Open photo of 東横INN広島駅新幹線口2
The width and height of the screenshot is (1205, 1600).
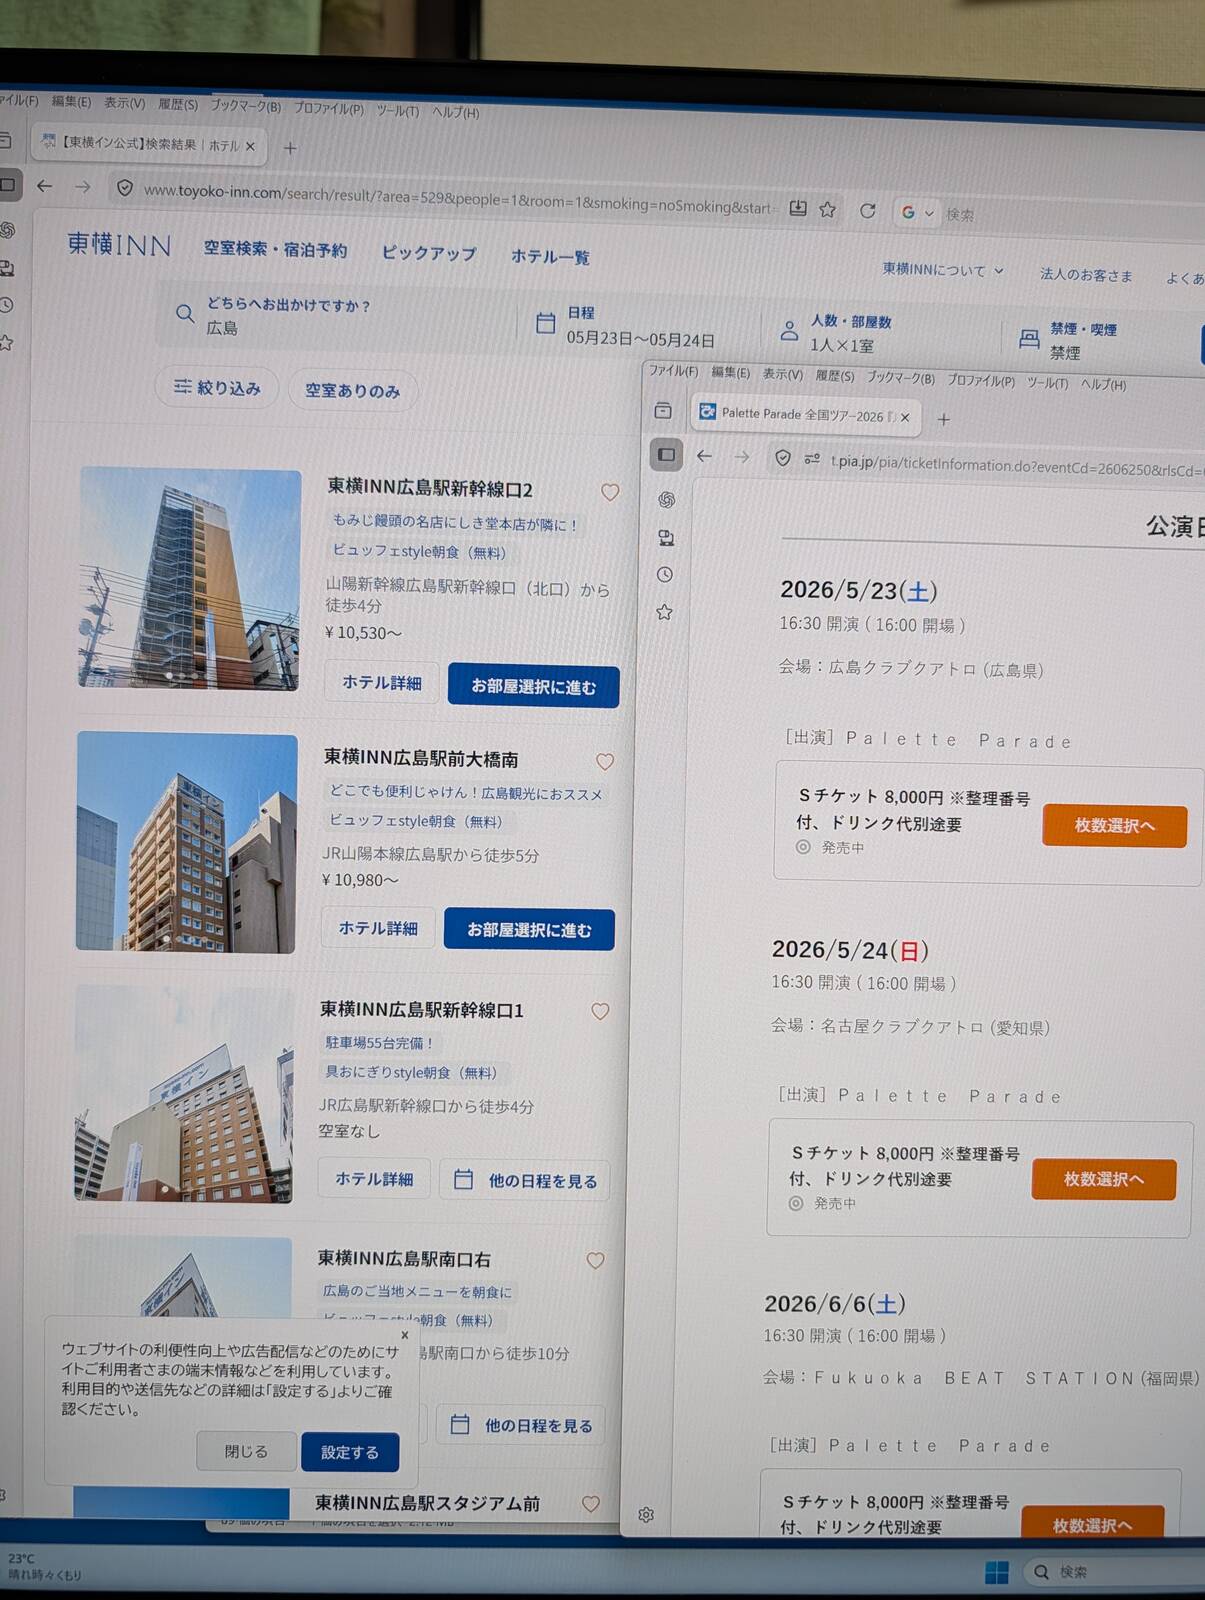[189, 578]
